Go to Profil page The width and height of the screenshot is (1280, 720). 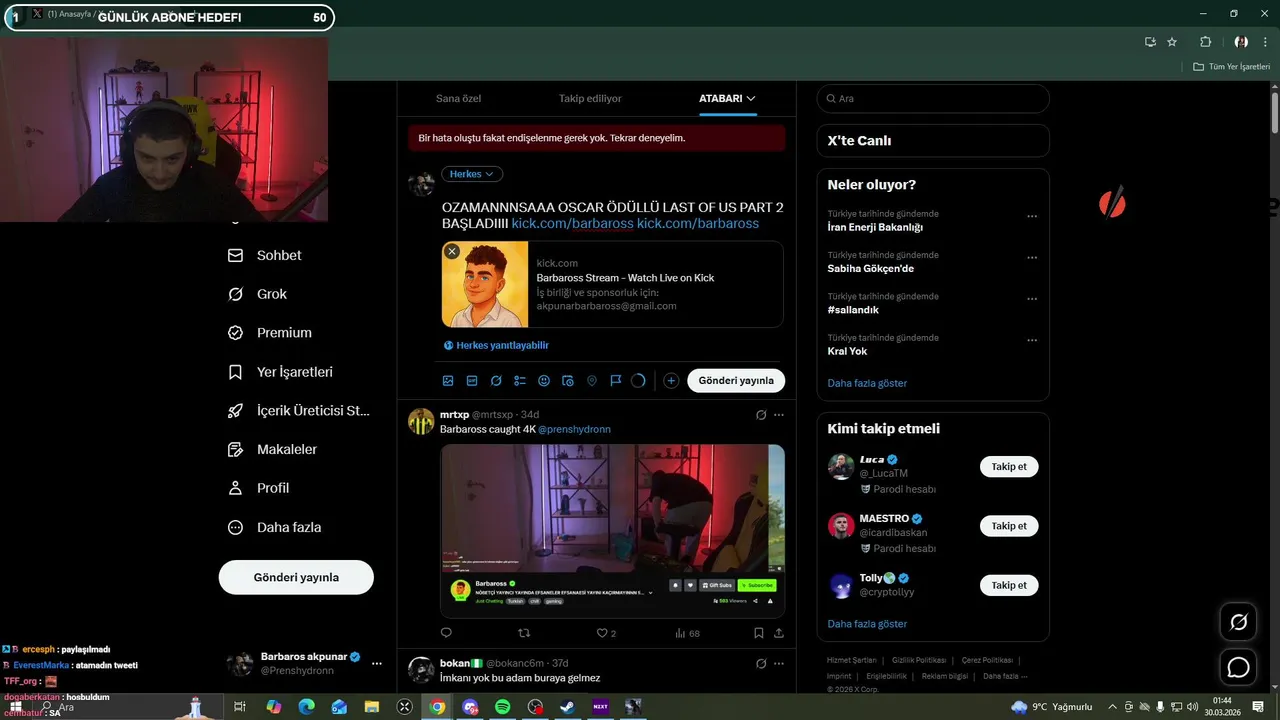(259, 488)
